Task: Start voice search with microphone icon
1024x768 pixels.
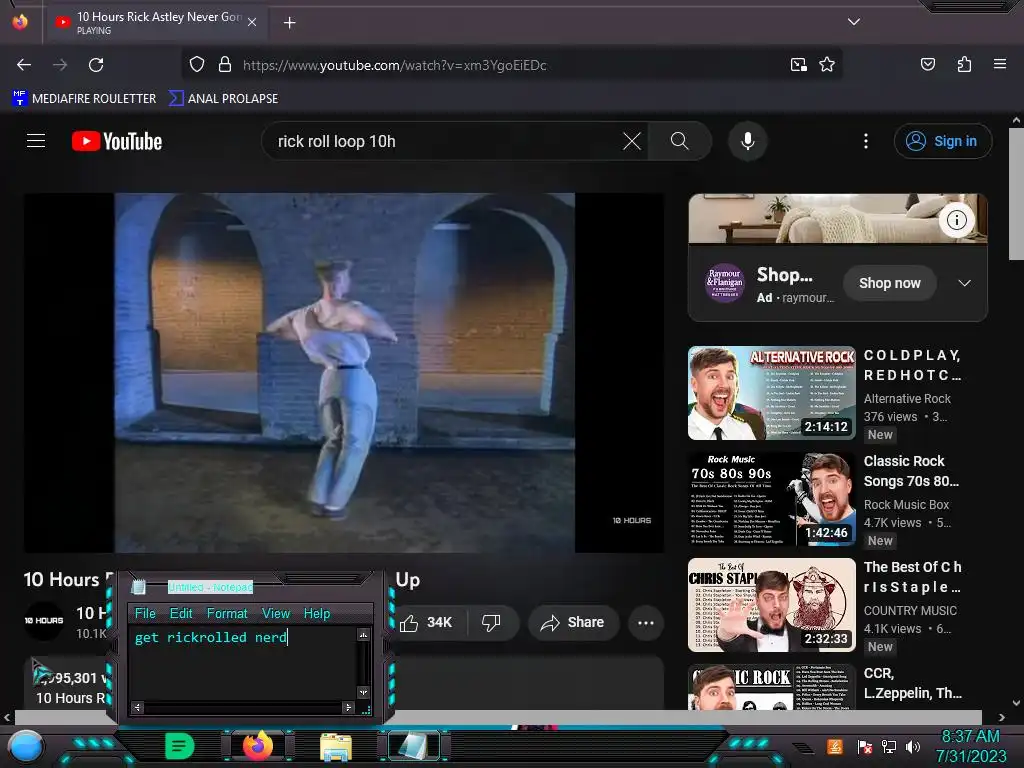Action: point(748,141)
